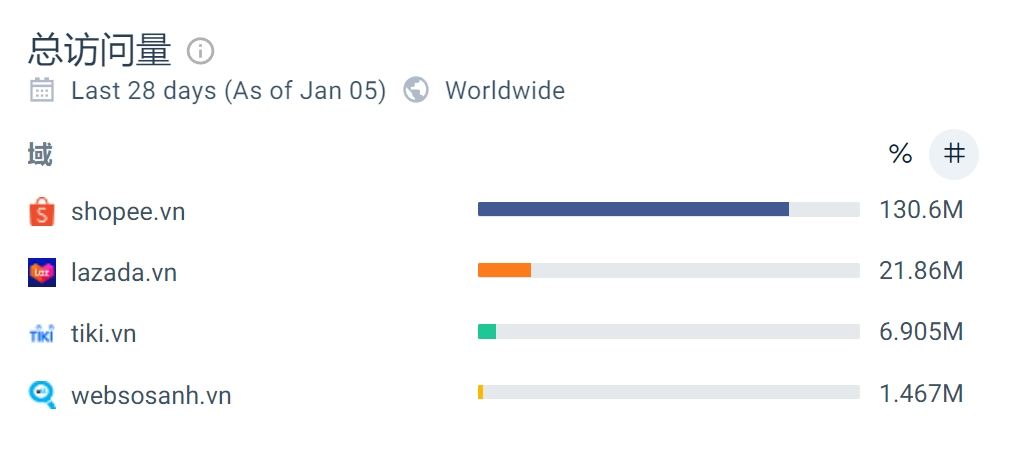The width and height of the screenshot is (1027, 449).
Task: Open lazada.vn domain link
Action: [x=124, y=272]
